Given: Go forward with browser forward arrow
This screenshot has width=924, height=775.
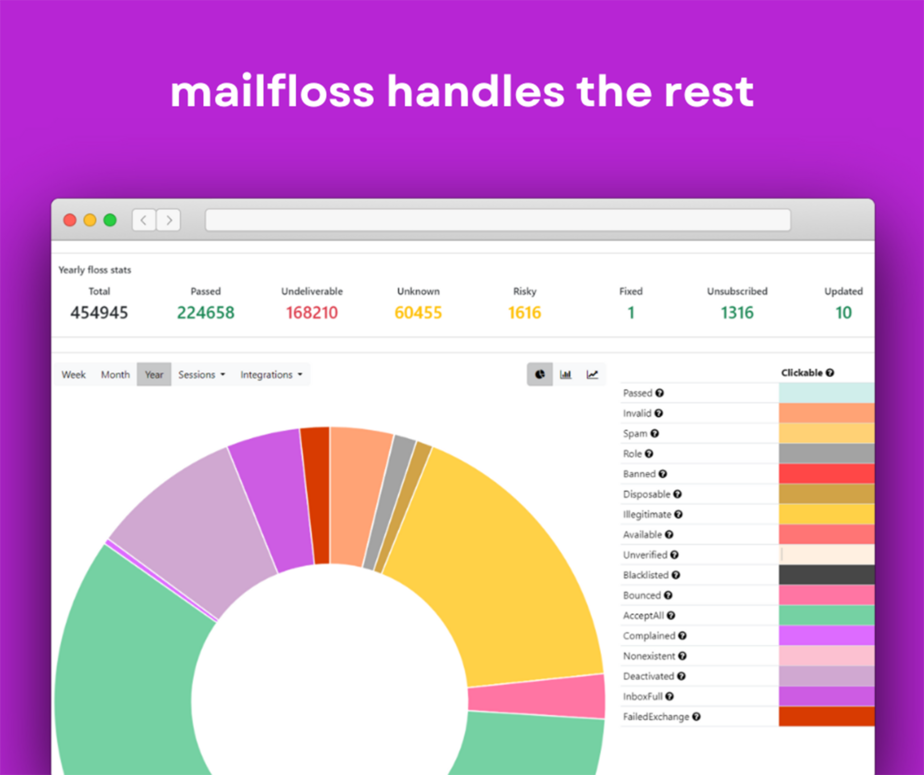Looking at the screenshot, I should pyautogui.click(x=169, y=220).
